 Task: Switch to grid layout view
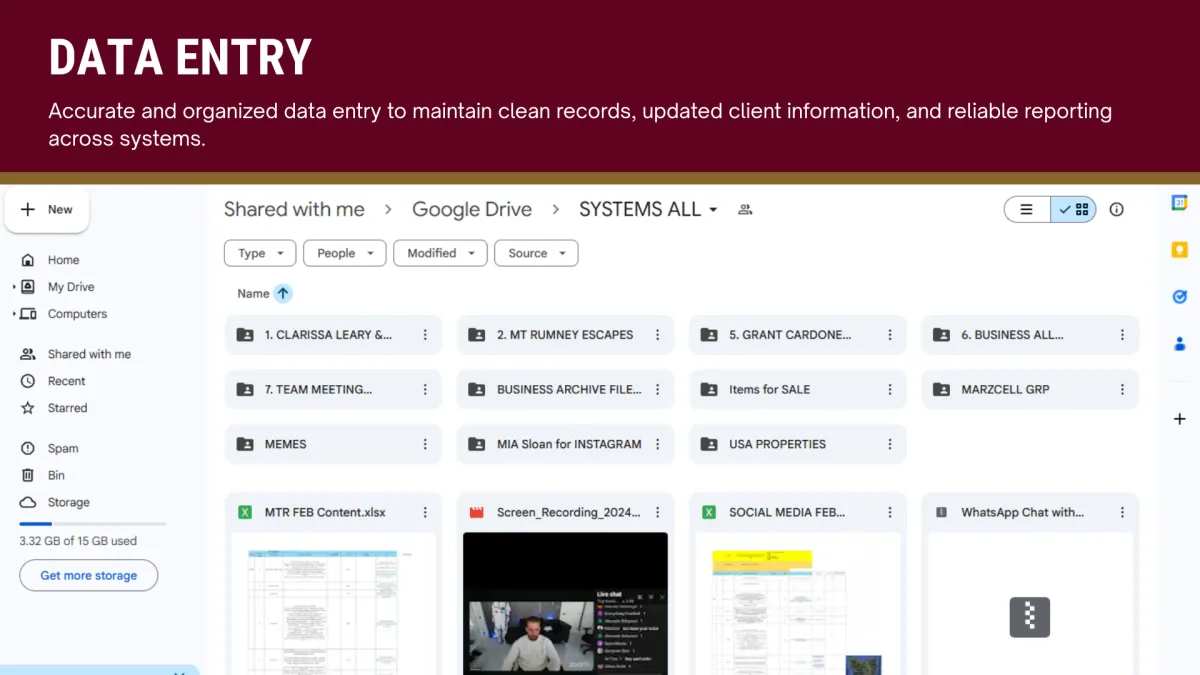[x=1074, y=210]
